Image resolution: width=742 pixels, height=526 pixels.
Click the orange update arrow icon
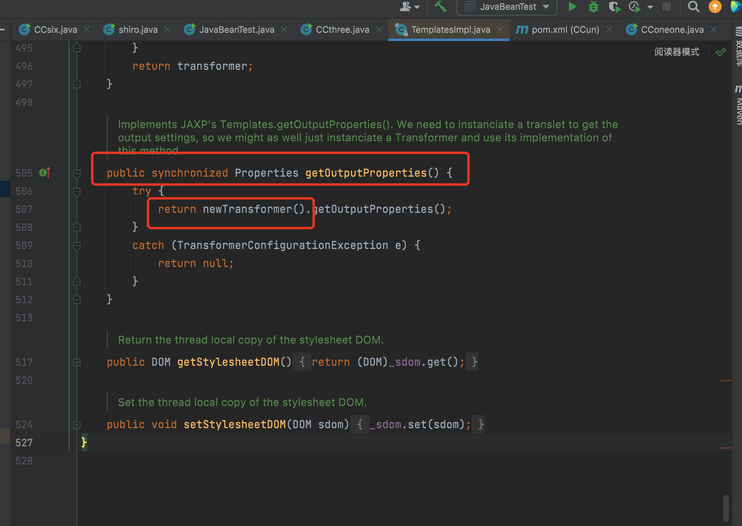(715, 7)
